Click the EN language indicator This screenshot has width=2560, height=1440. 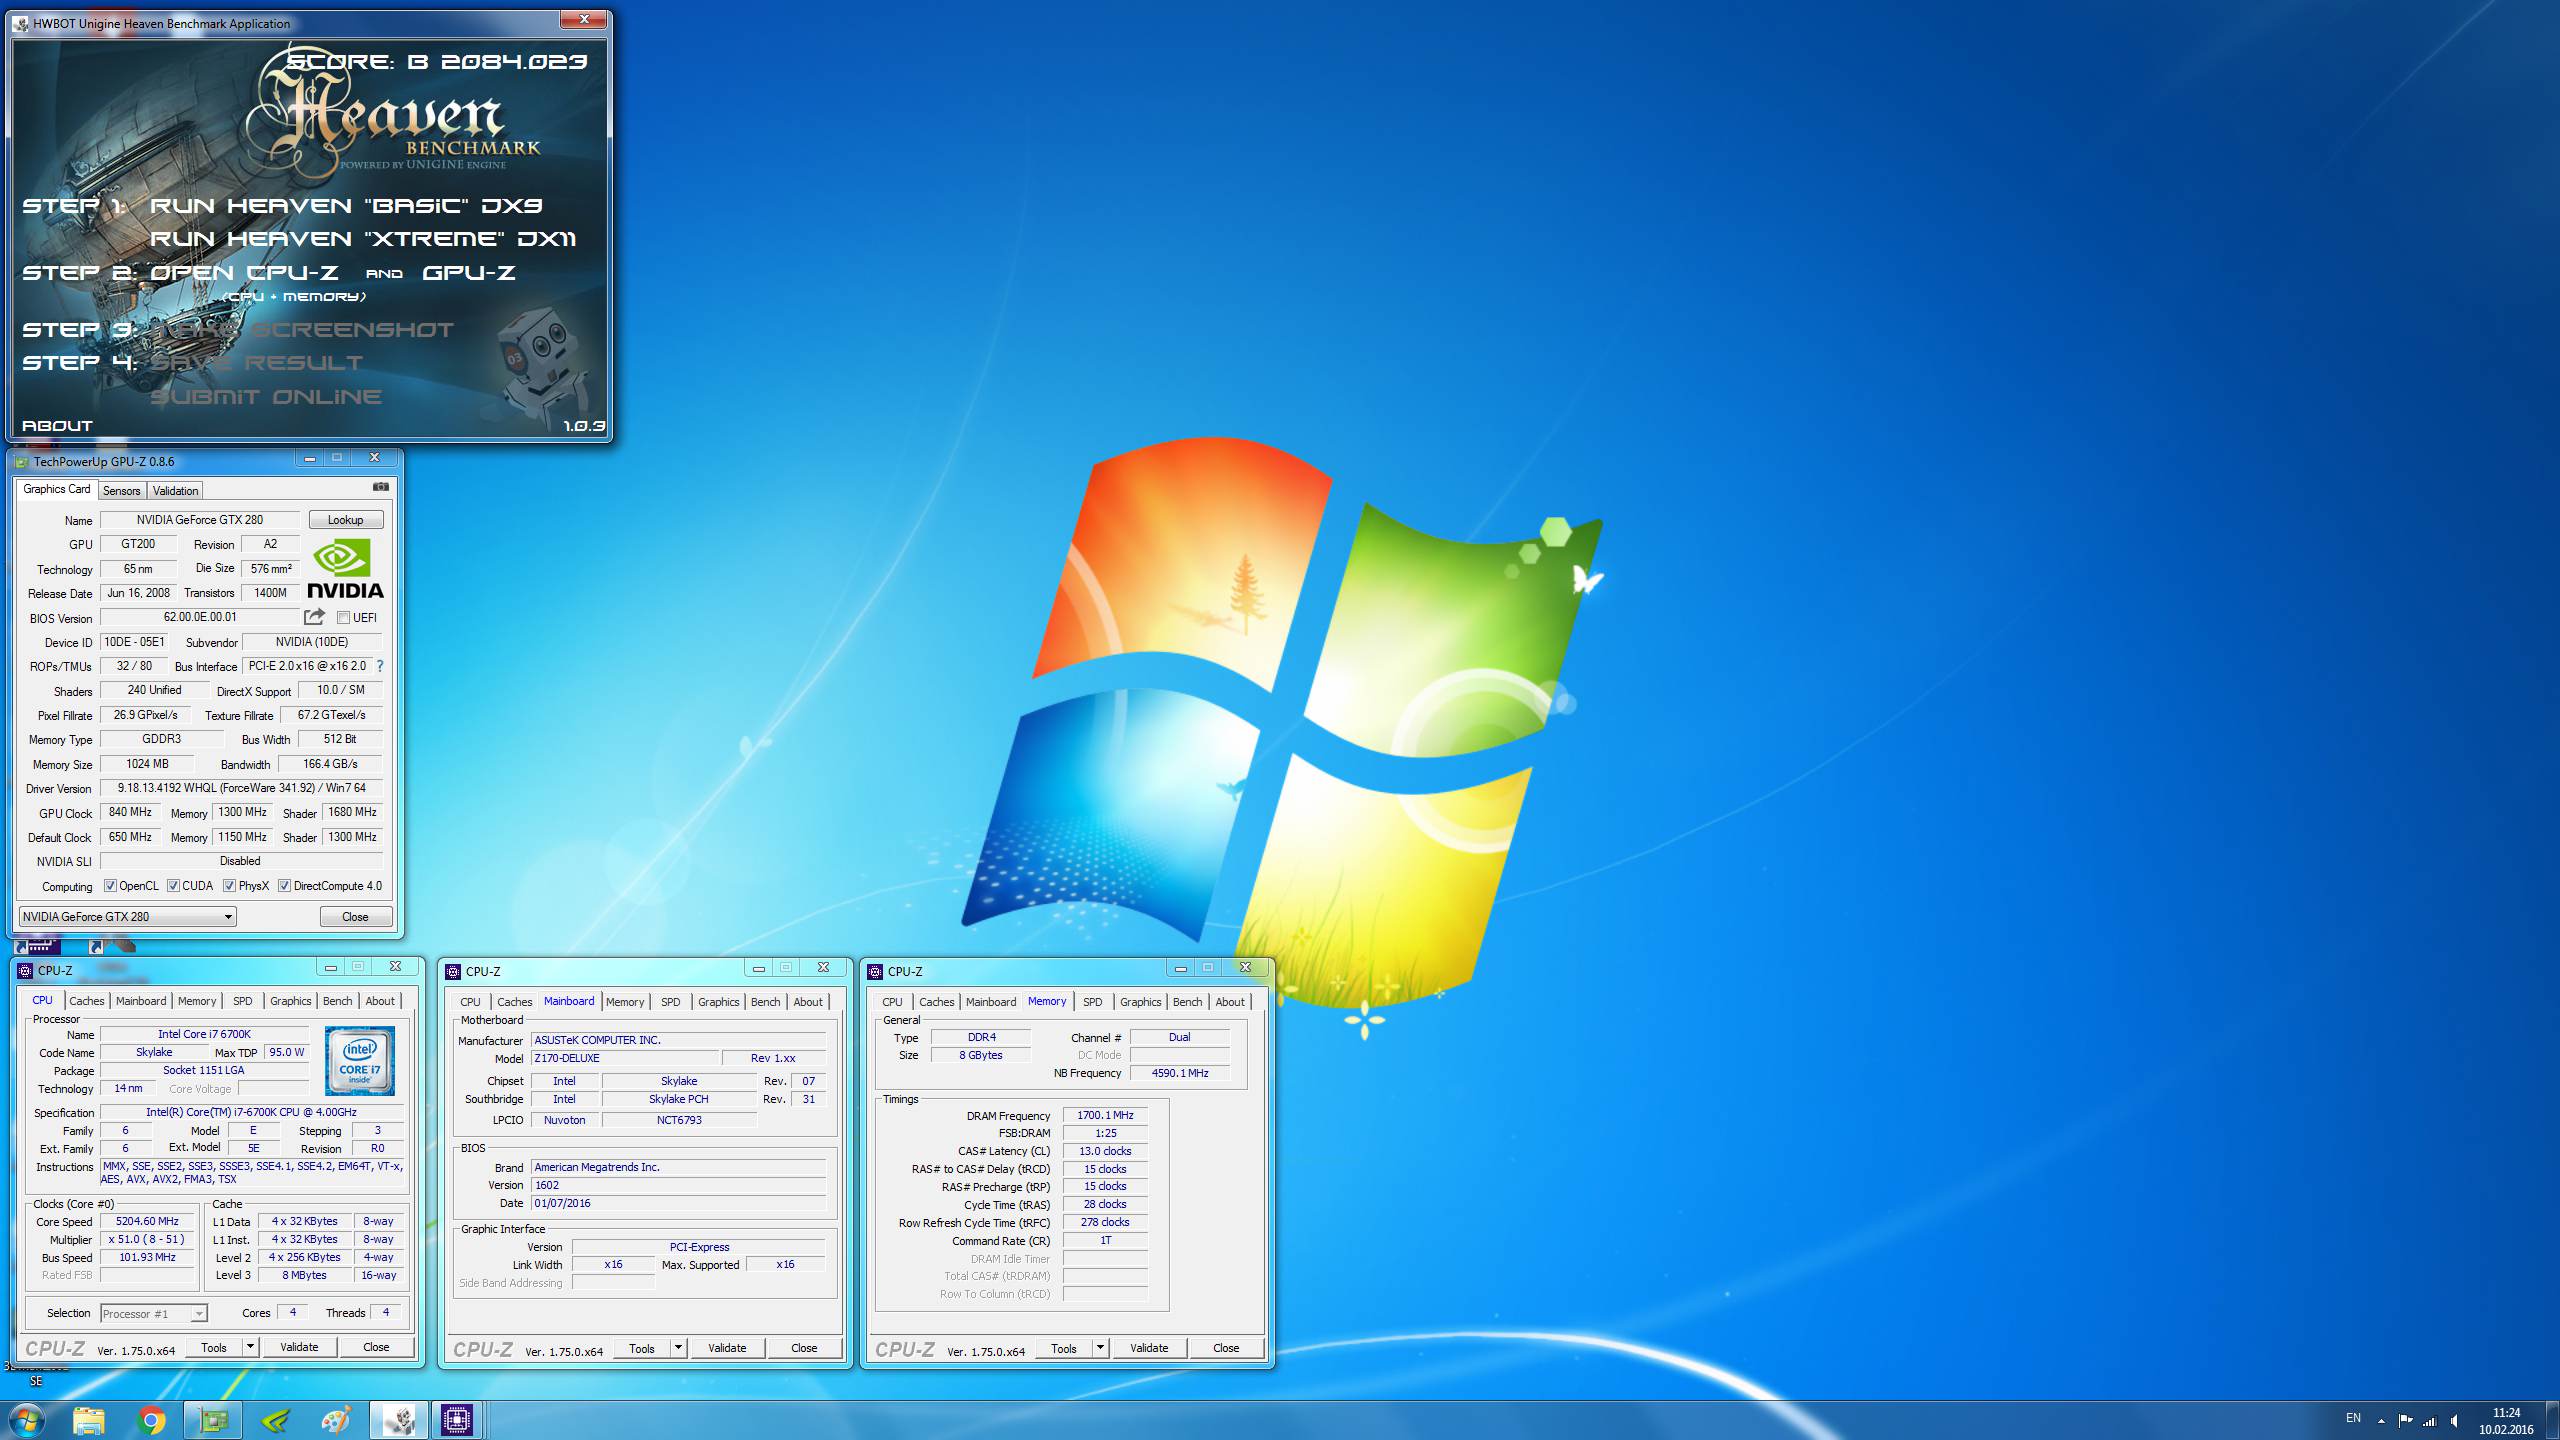point(2353,1418)
